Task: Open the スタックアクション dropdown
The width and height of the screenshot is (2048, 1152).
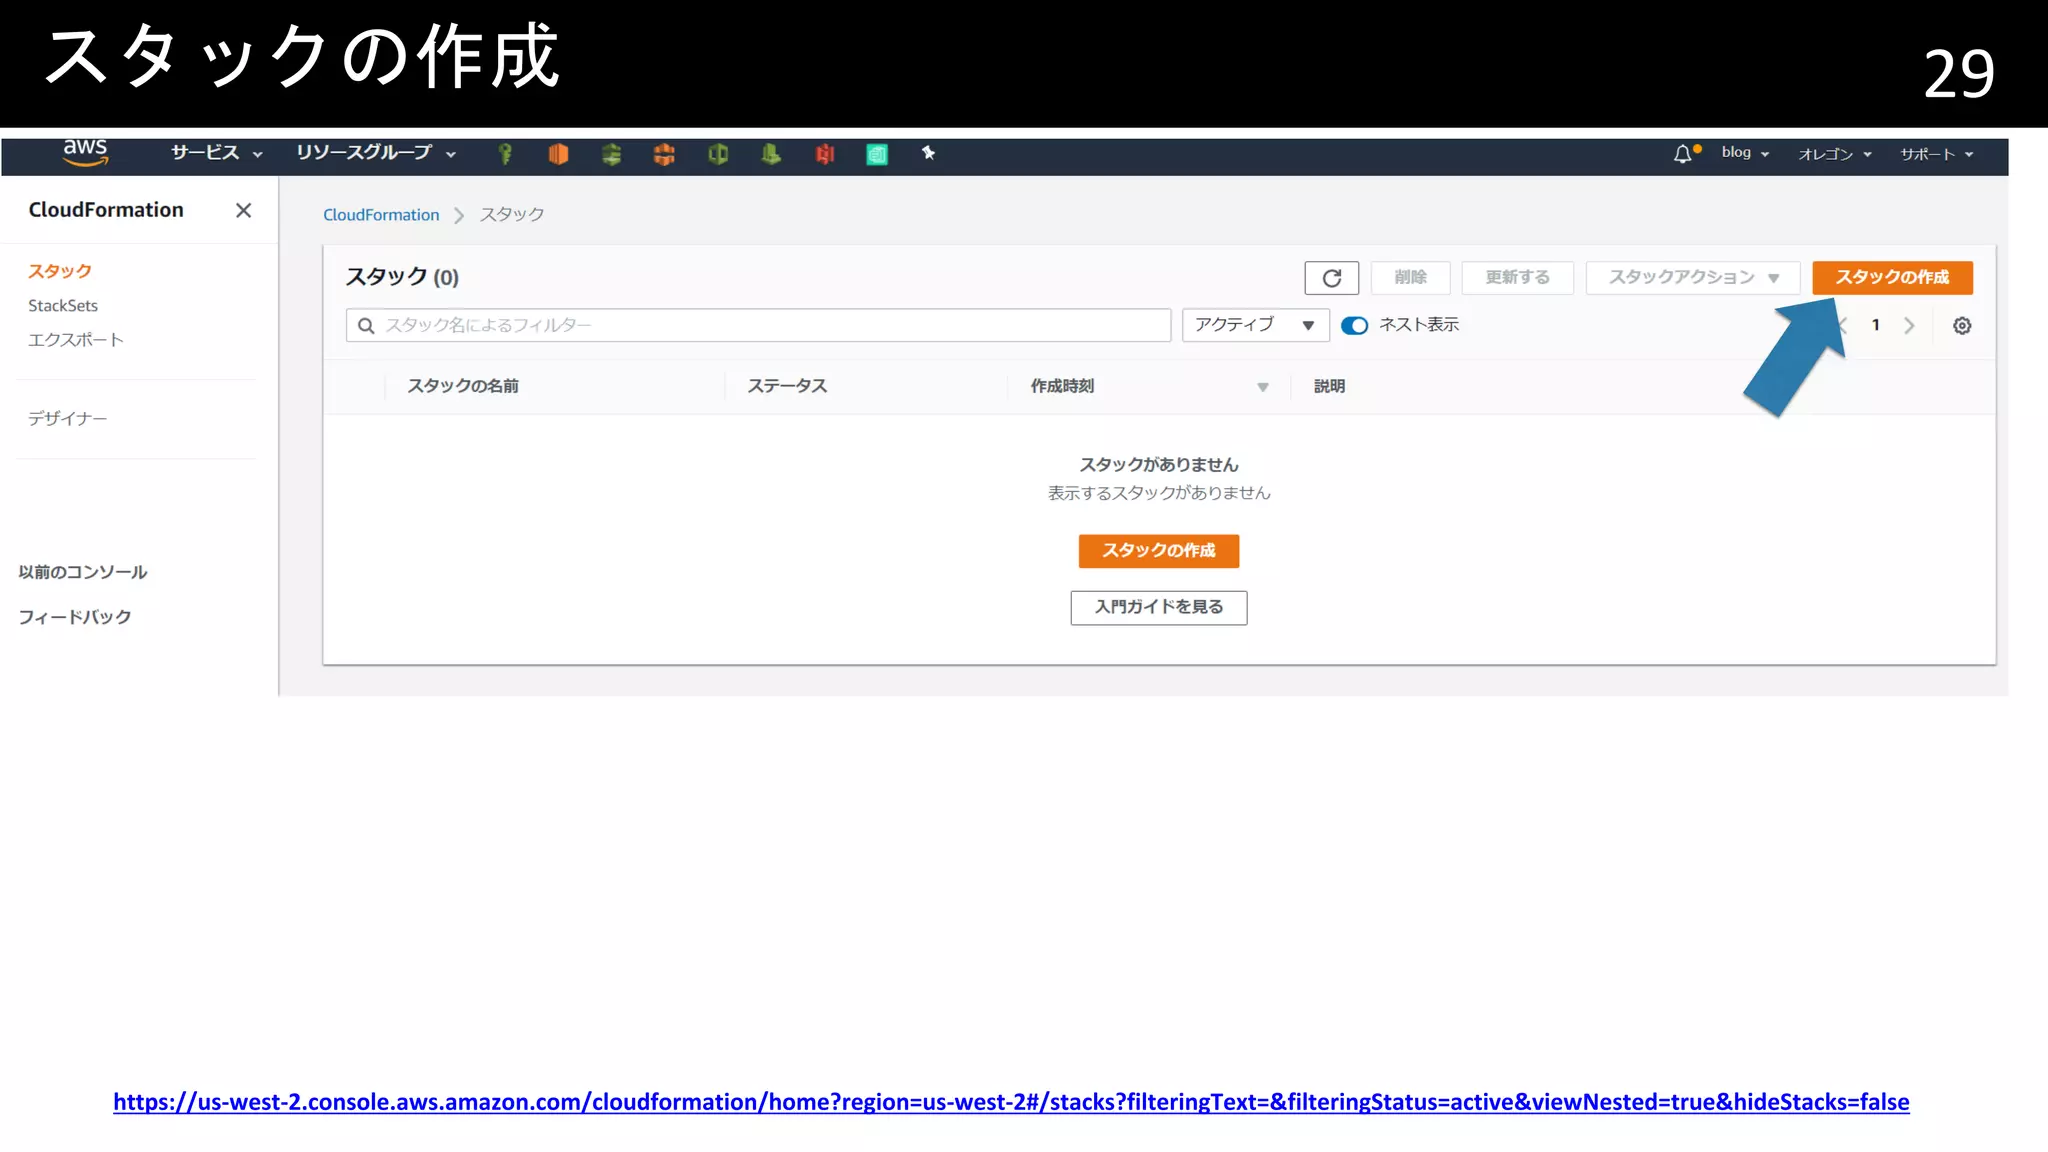Action: (x=1693, y=278)
